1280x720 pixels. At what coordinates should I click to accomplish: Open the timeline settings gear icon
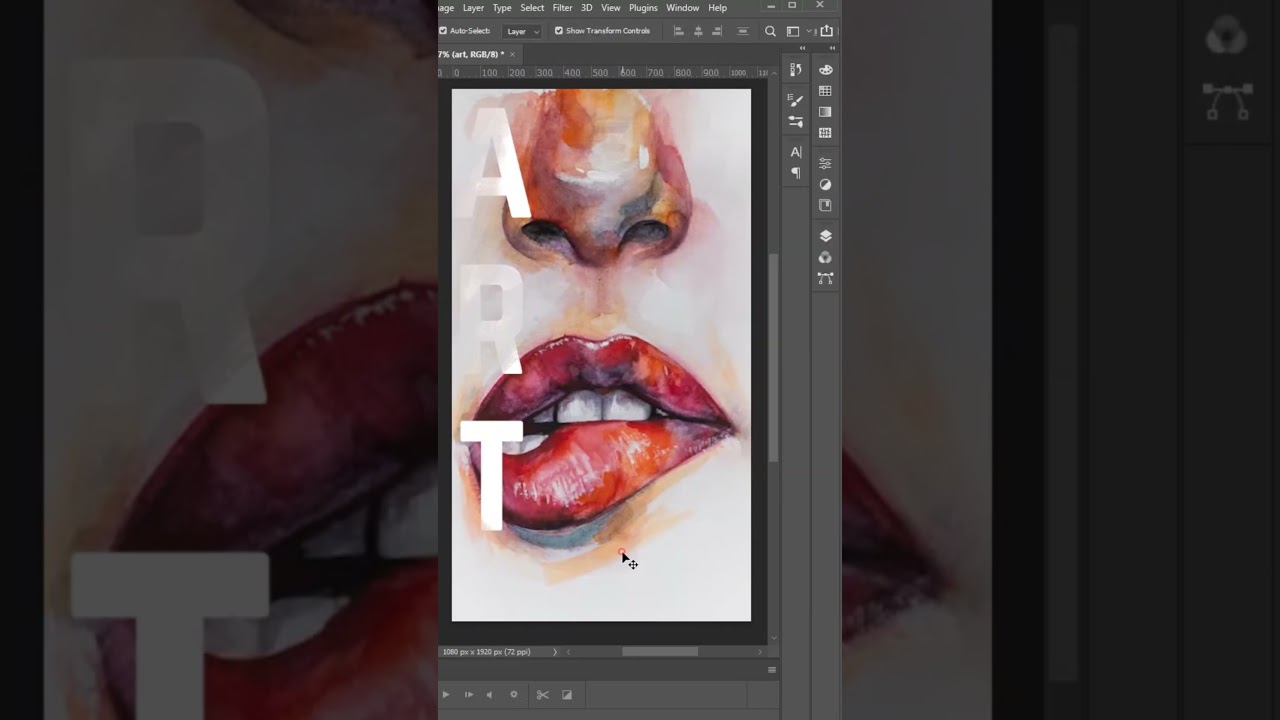point(514,695)
